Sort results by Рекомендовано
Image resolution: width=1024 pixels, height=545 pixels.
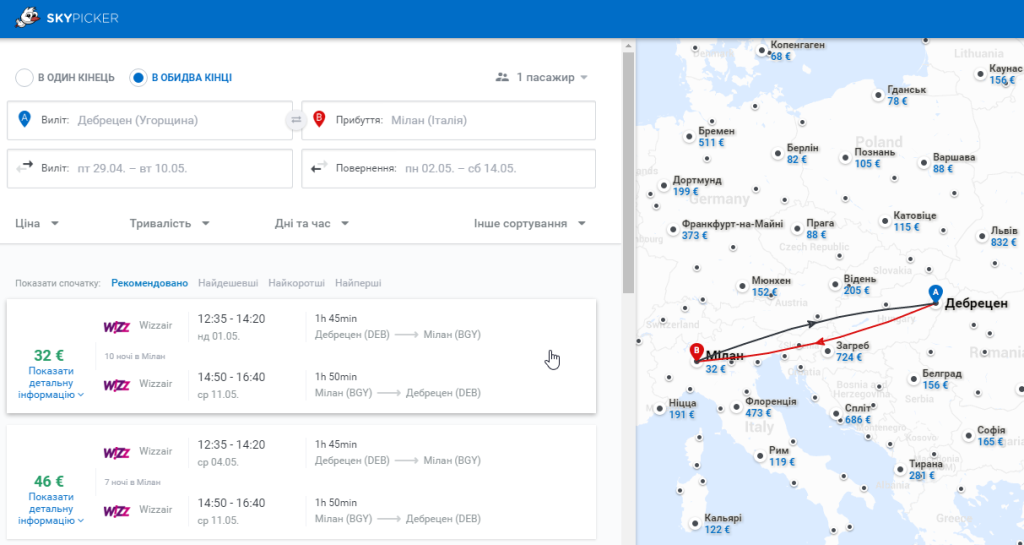pyautogui.click(x=150, y=283)
